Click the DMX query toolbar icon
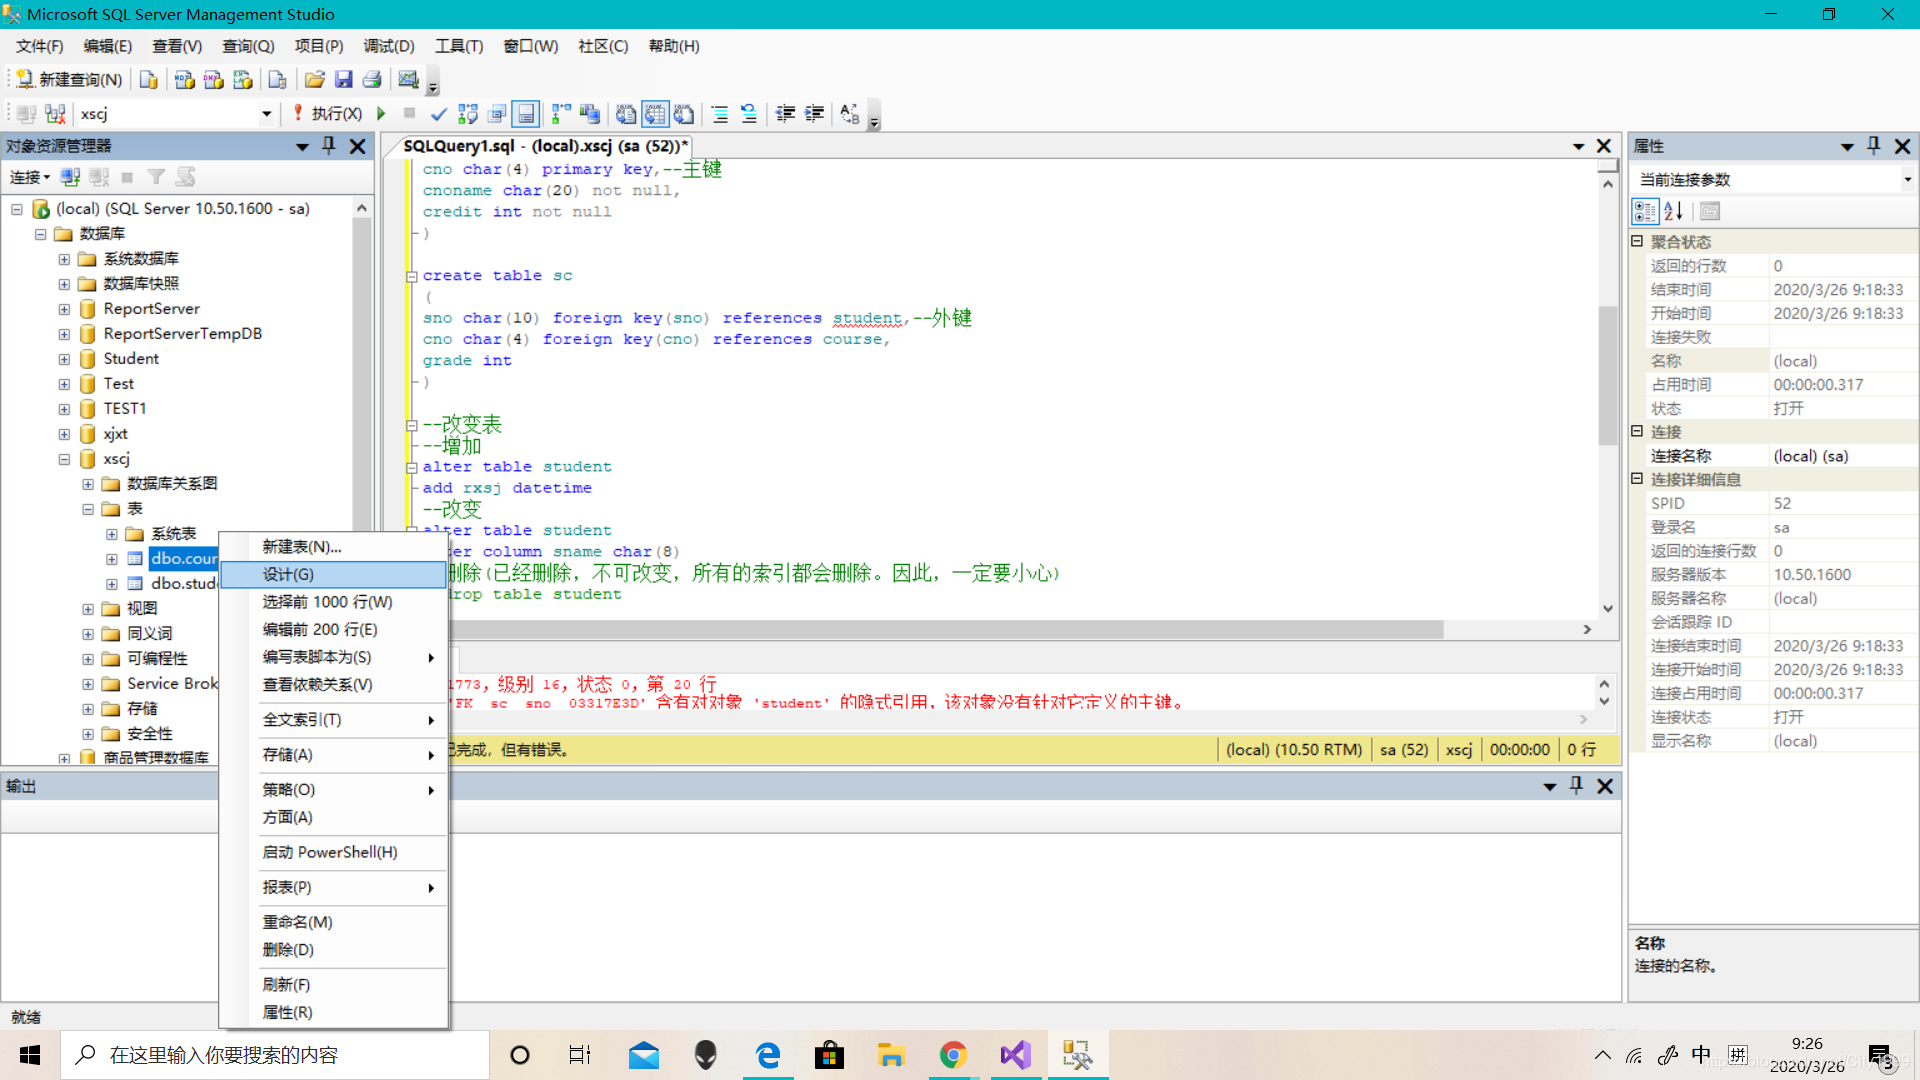 [x=213, y=79]
